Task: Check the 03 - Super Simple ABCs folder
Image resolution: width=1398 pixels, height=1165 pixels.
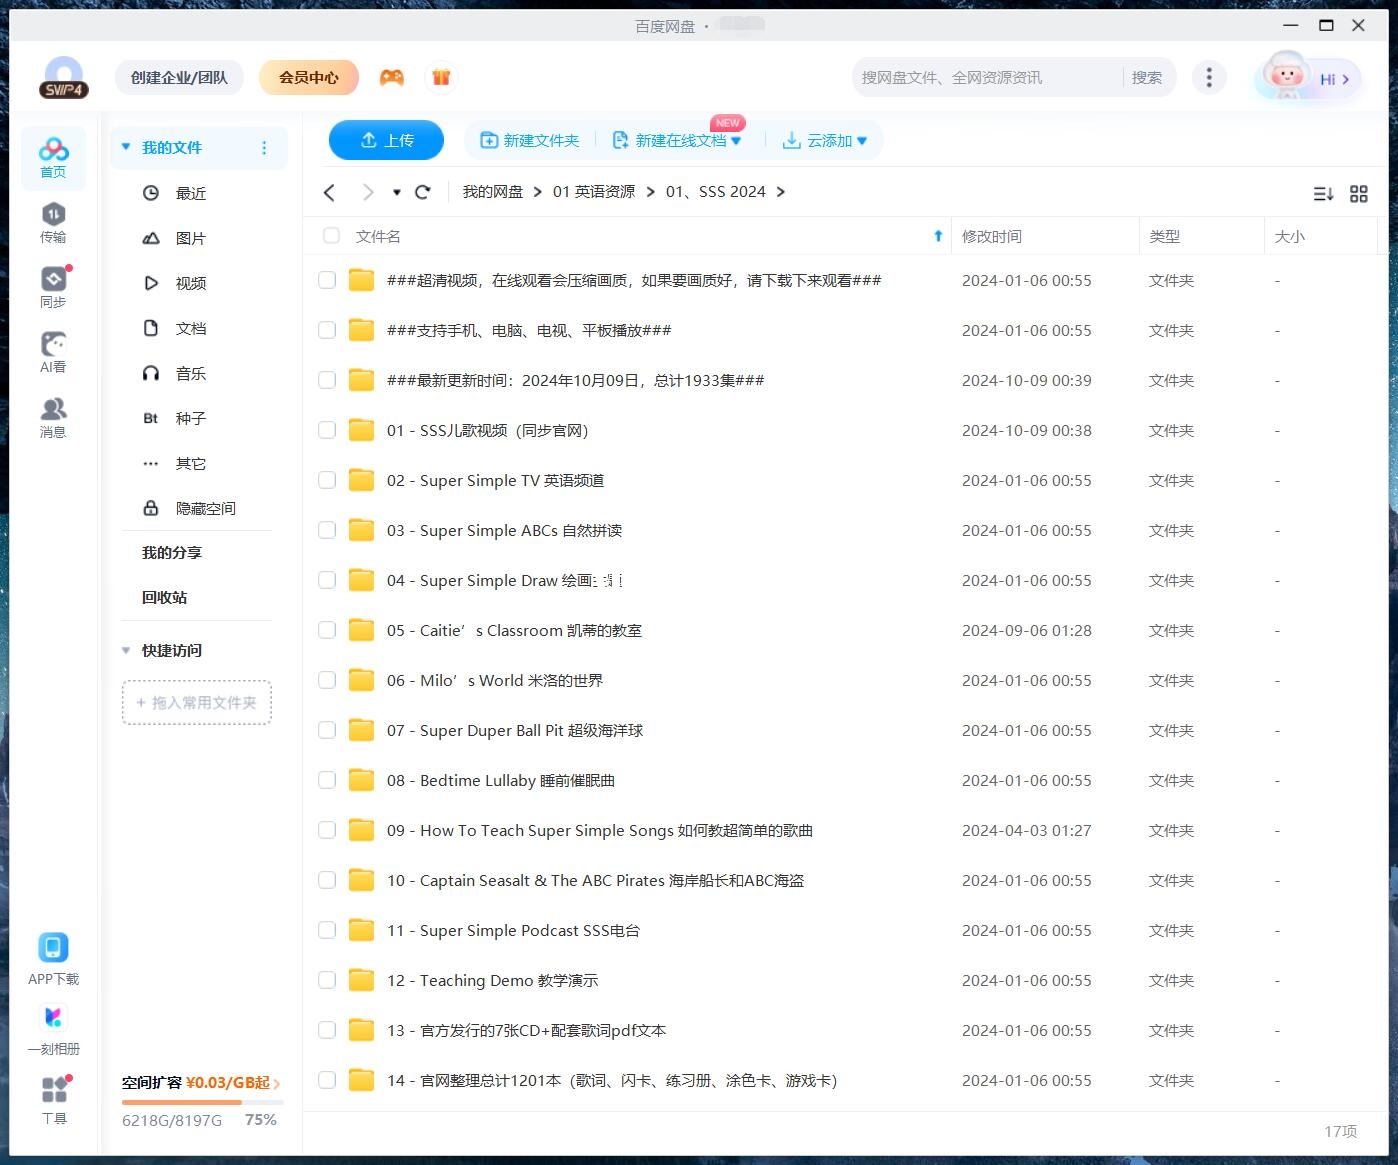Action: pyautogui.click(x=327, y=530)
